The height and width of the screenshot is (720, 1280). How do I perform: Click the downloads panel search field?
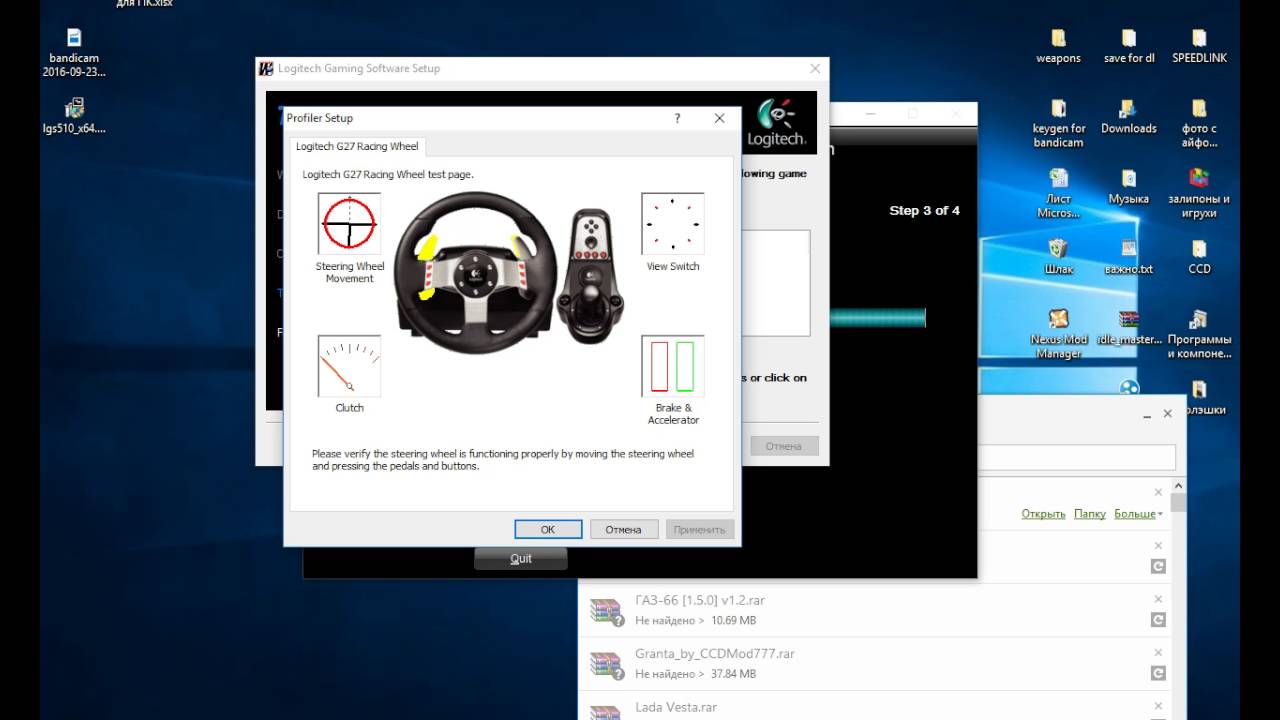pyautogui.click(x=1076, y=458)
